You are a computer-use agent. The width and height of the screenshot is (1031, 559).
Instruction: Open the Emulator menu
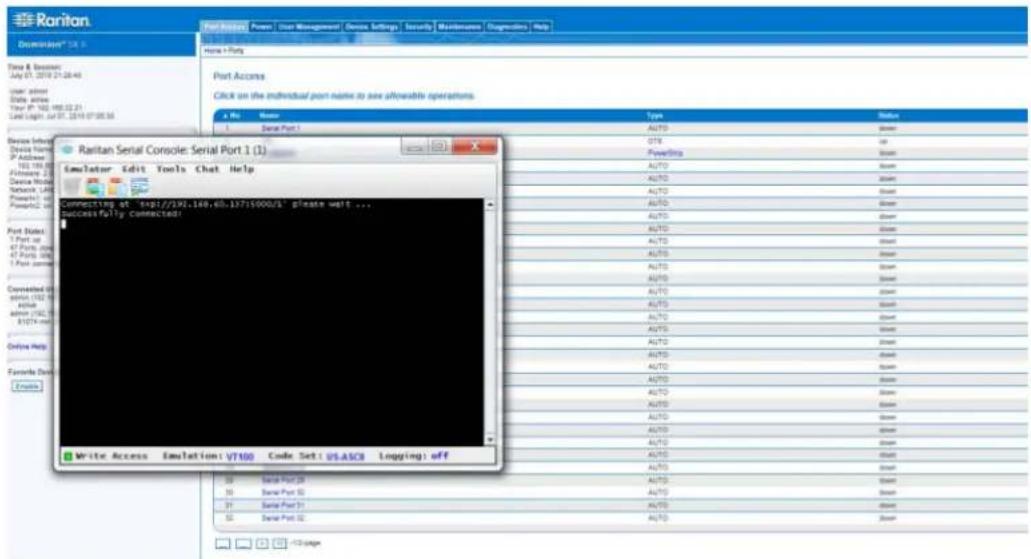click(87, 169)
